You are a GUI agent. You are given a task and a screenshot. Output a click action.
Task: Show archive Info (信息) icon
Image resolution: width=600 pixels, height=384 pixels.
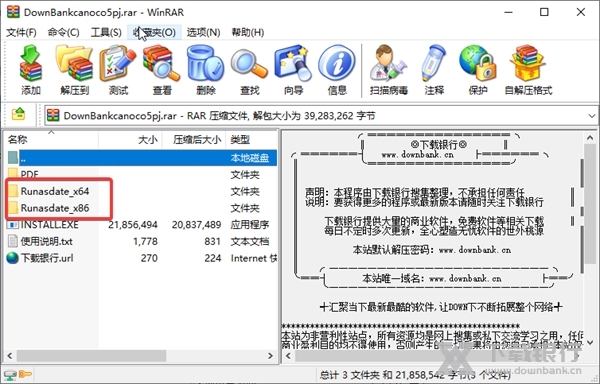(x=337, y=63)
